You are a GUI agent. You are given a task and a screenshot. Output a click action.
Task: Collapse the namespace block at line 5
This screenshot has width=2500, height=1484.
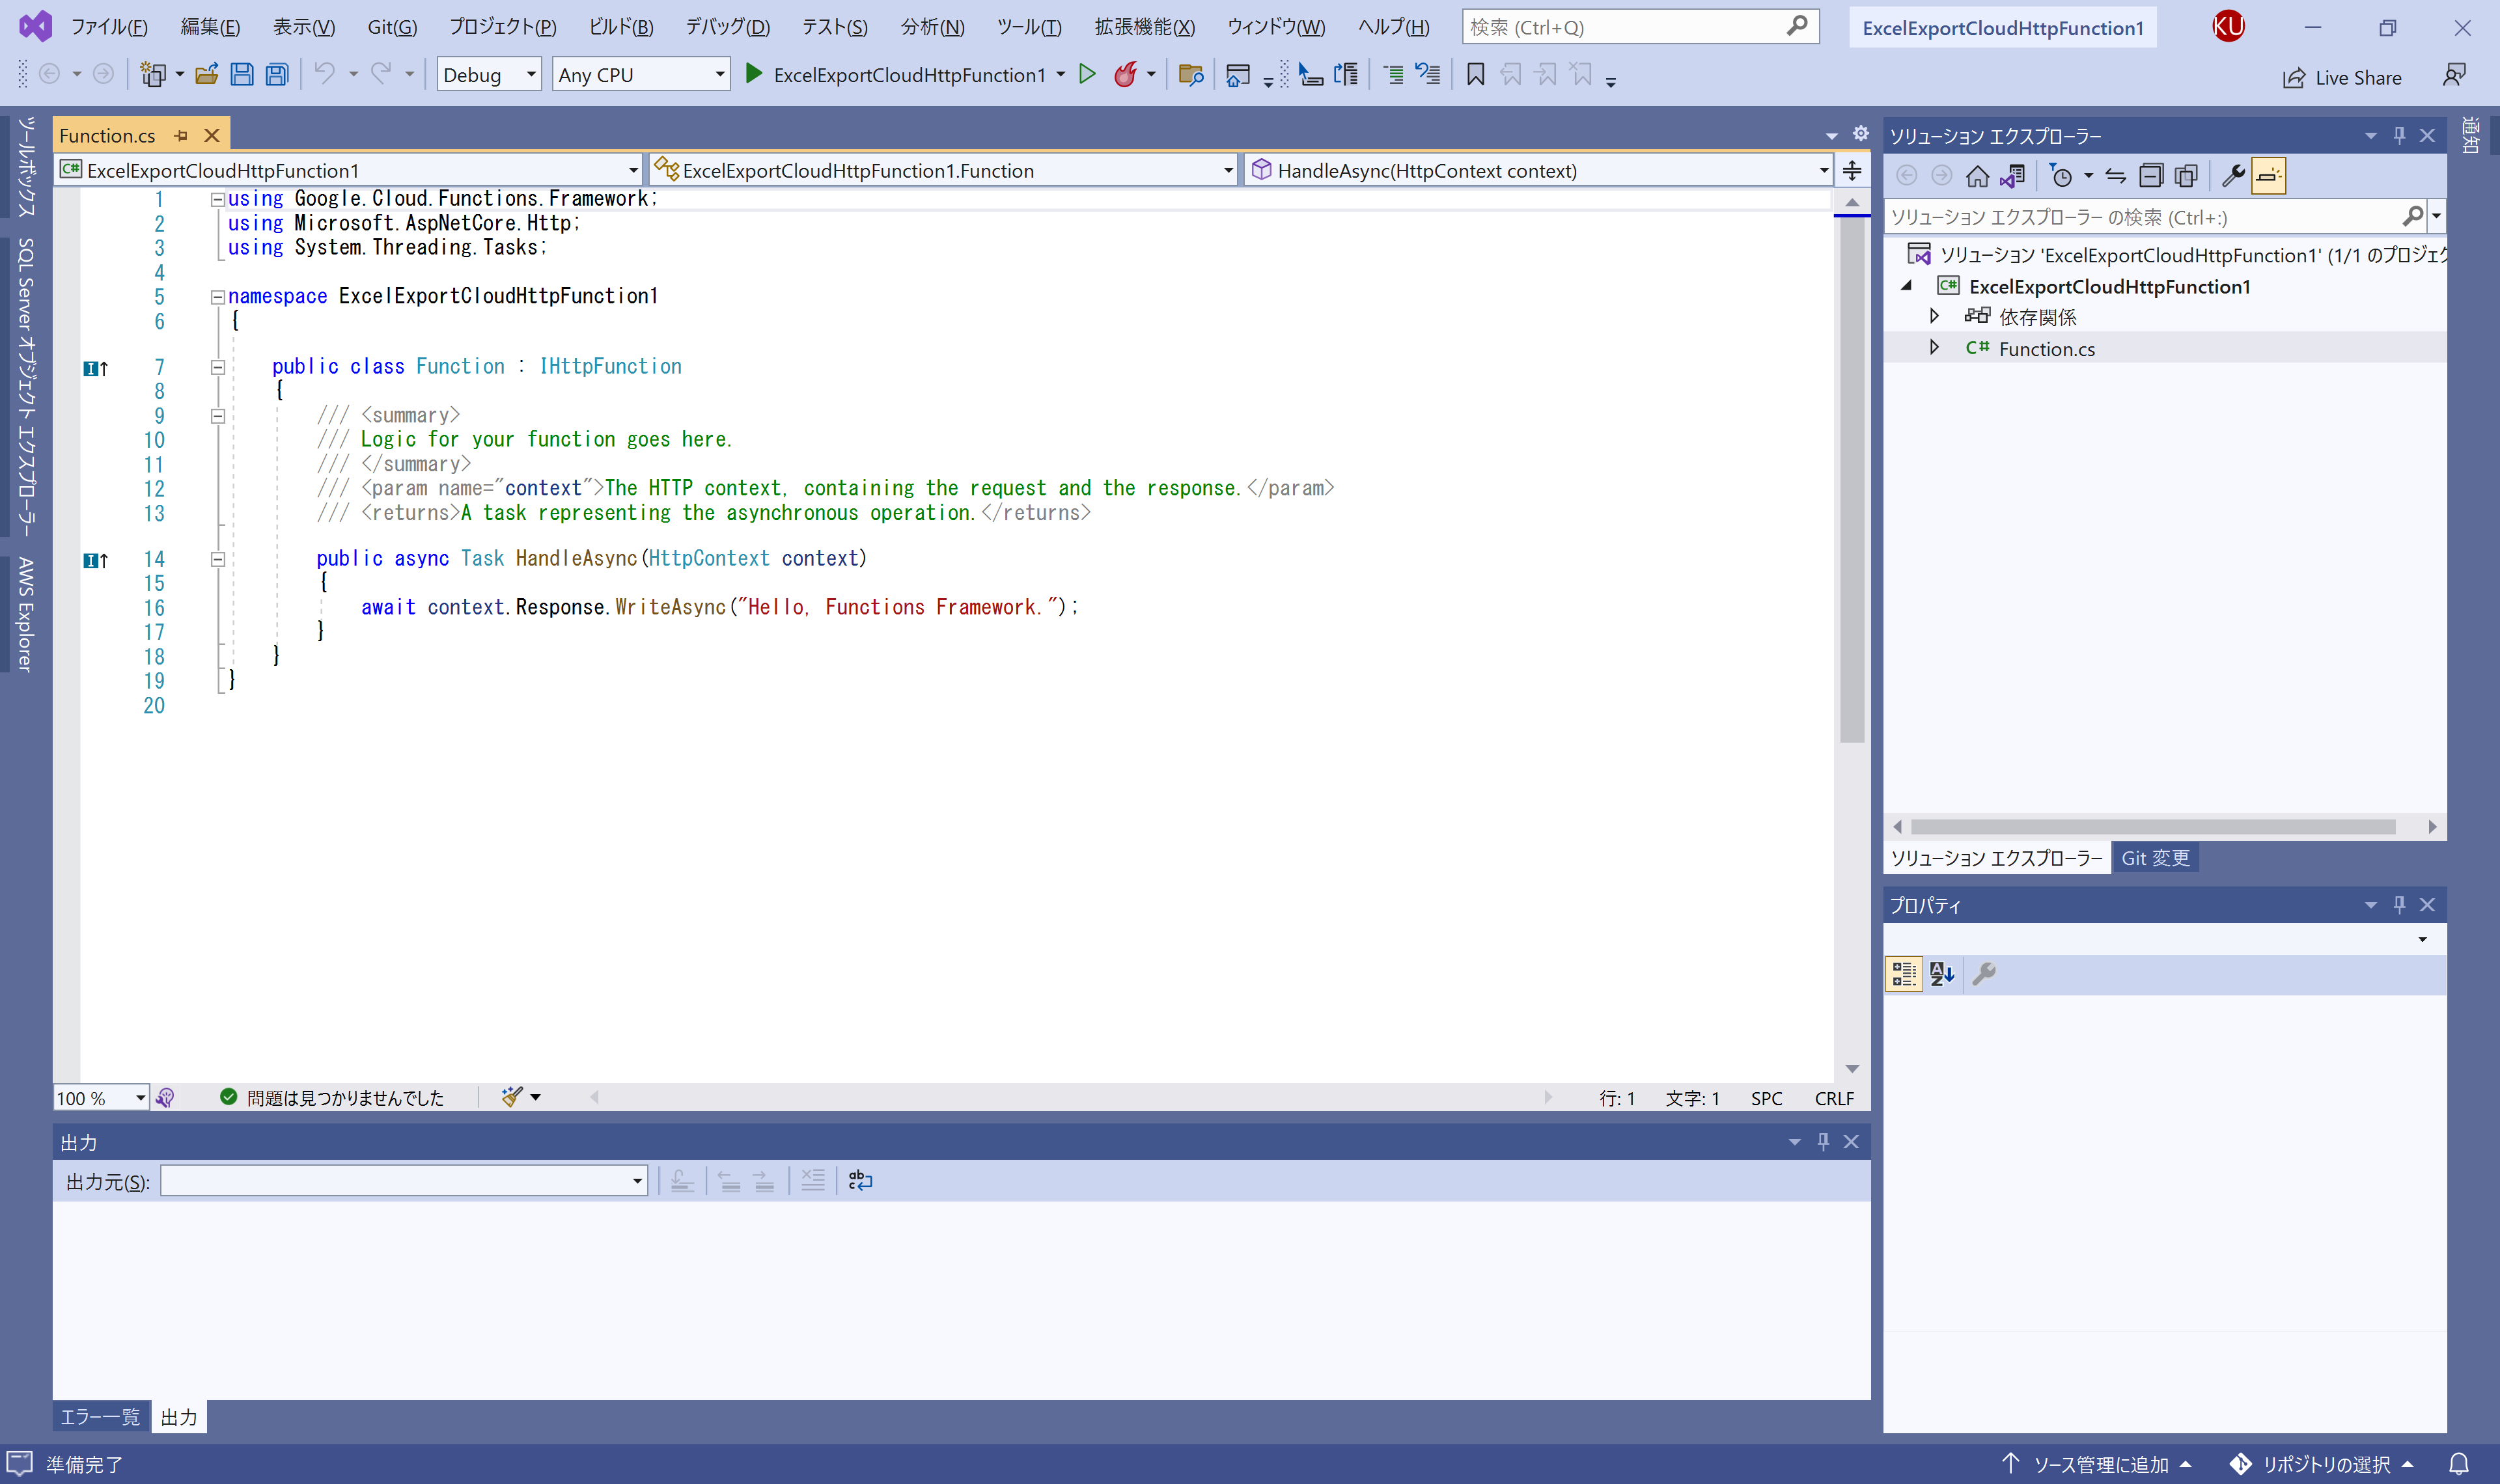click(x=217, y=297)
